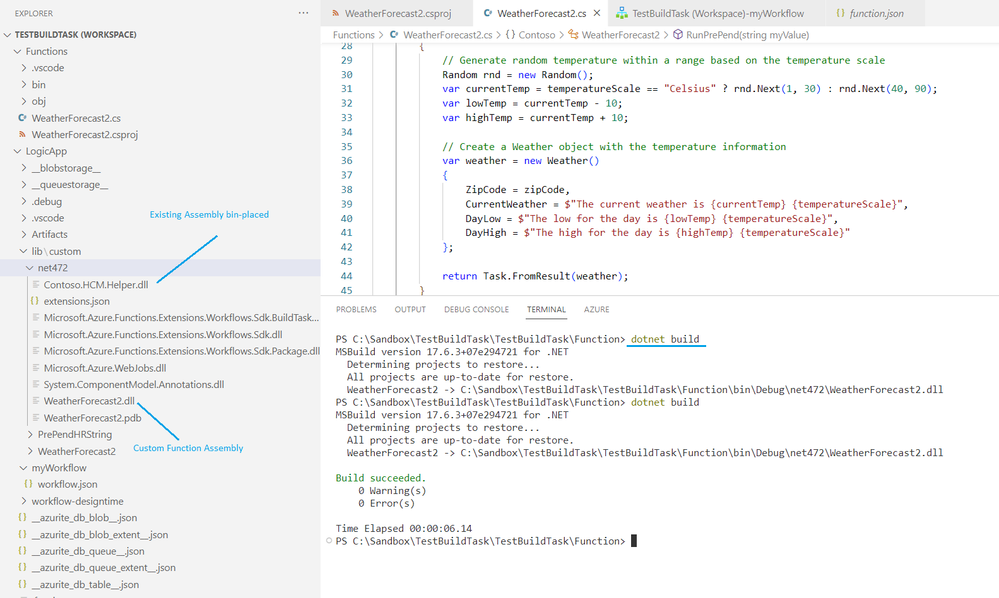Click the workflow icon on TestBuildTask tab
999x598 pixels.
622,13
